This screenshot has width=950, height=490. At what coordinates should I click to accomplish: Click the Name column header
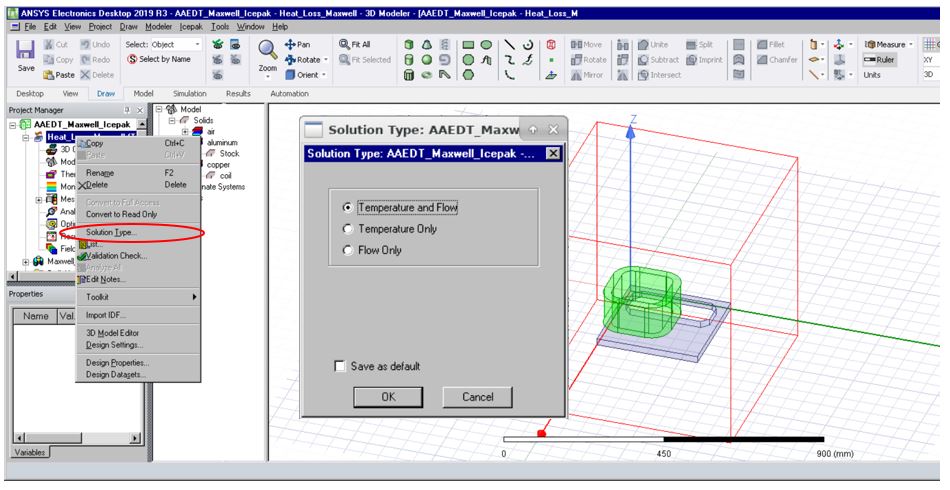(x=36, y=316)
